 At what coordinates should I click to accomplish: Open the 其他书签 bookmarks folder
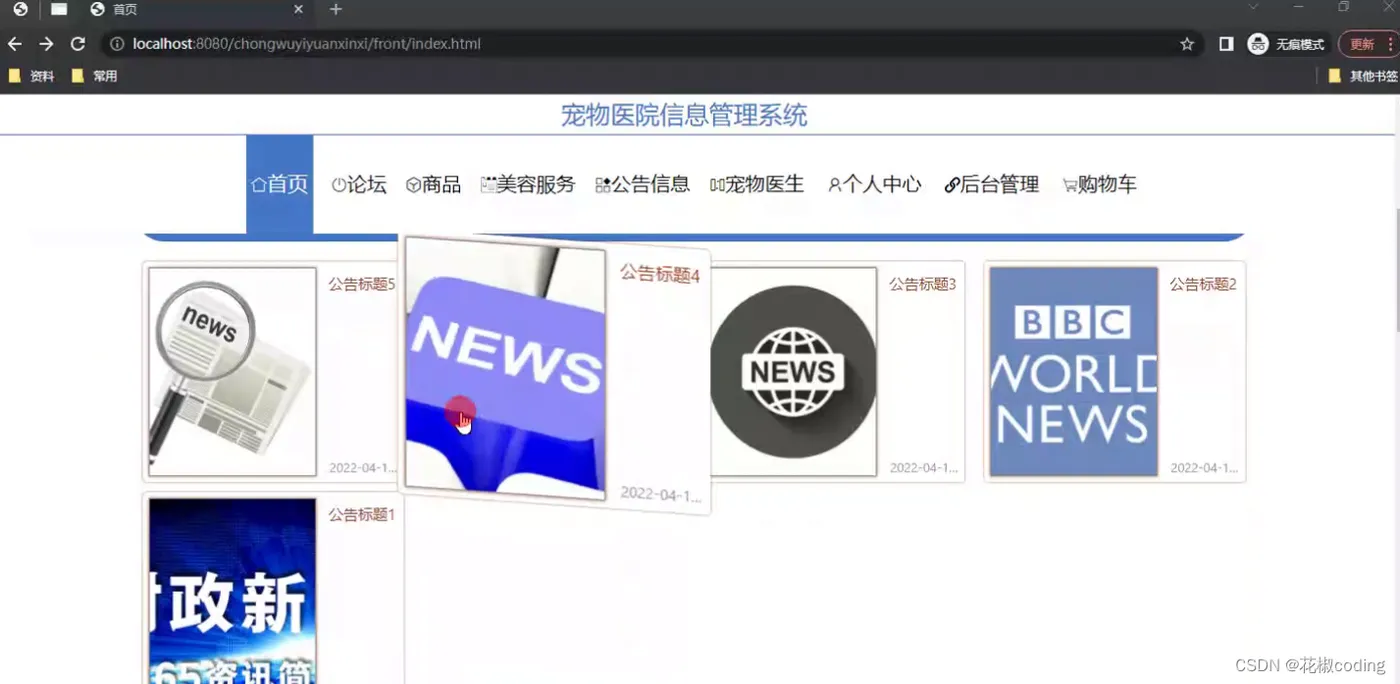pyautogui.click(x=1363, y=76)
